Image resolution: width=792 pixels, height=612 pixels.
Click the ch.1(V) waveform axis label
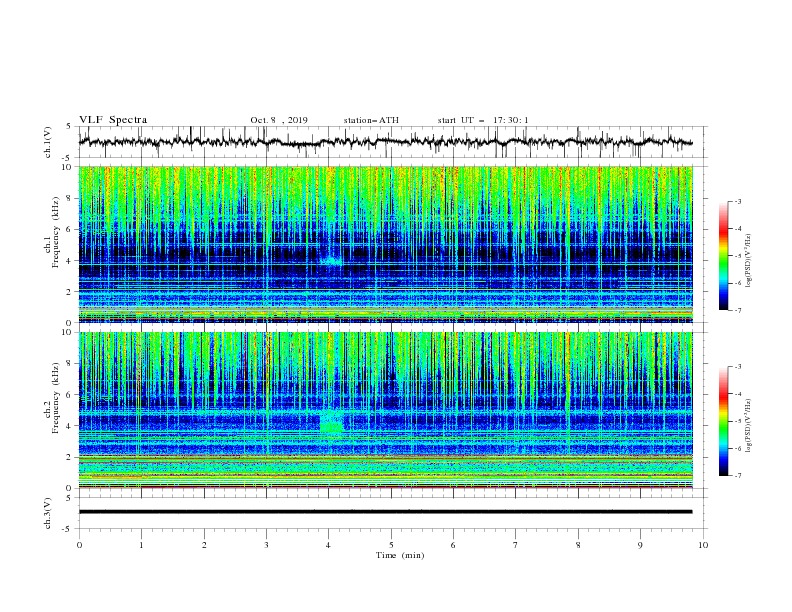click(x=48, y=142)
